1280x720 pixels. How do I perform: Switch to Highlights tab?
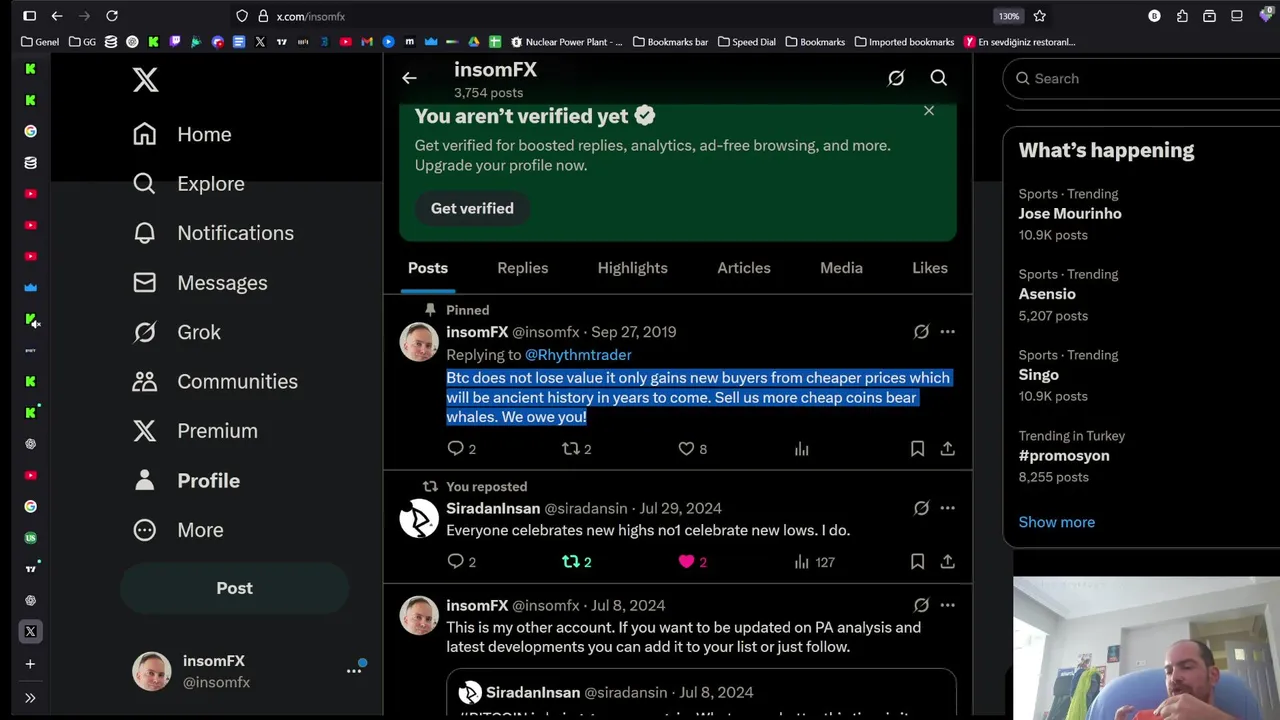[x=633, y=268]
